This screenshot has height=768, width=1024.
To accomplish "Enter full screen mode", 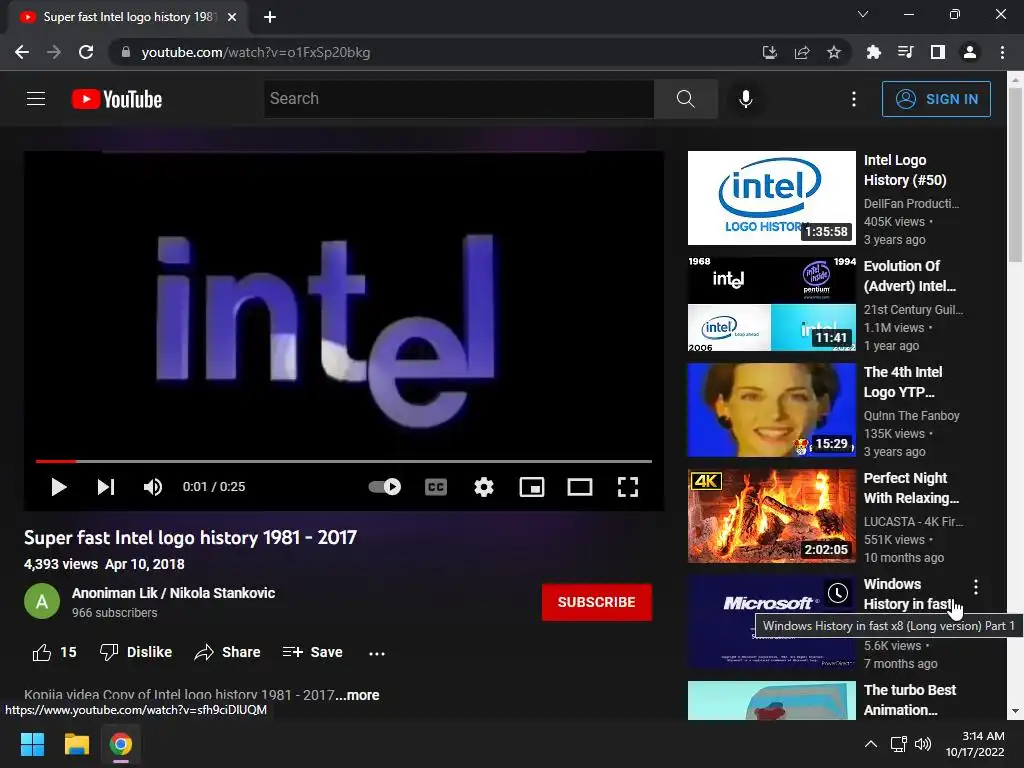I will point(628,487).
